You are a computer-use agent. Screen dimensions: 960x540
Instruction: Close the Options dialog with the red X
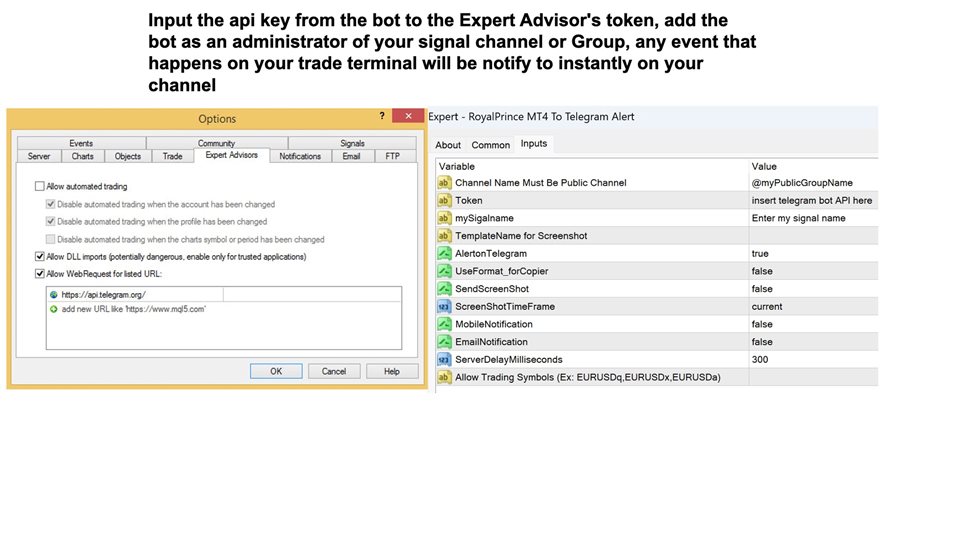click(408, 116)
